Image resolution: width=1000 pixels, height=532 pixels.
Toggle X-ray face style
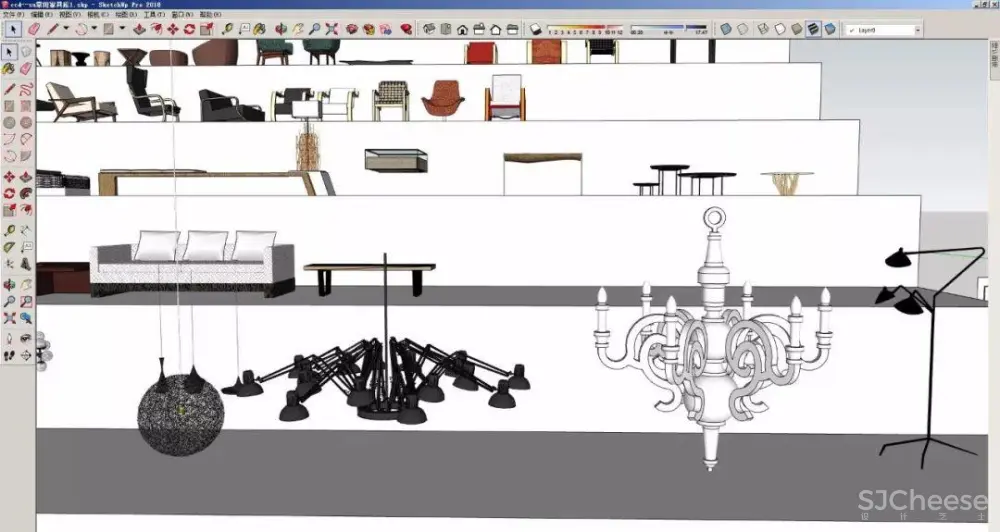tap(726, 30)
